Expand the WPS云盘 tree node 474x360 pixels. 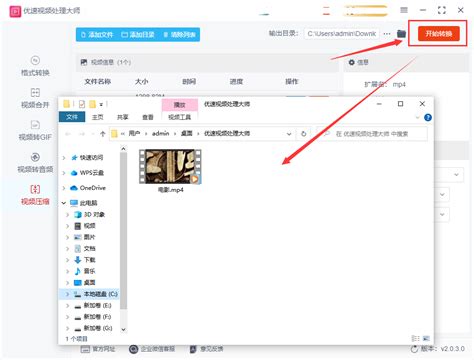click(64, 173)
